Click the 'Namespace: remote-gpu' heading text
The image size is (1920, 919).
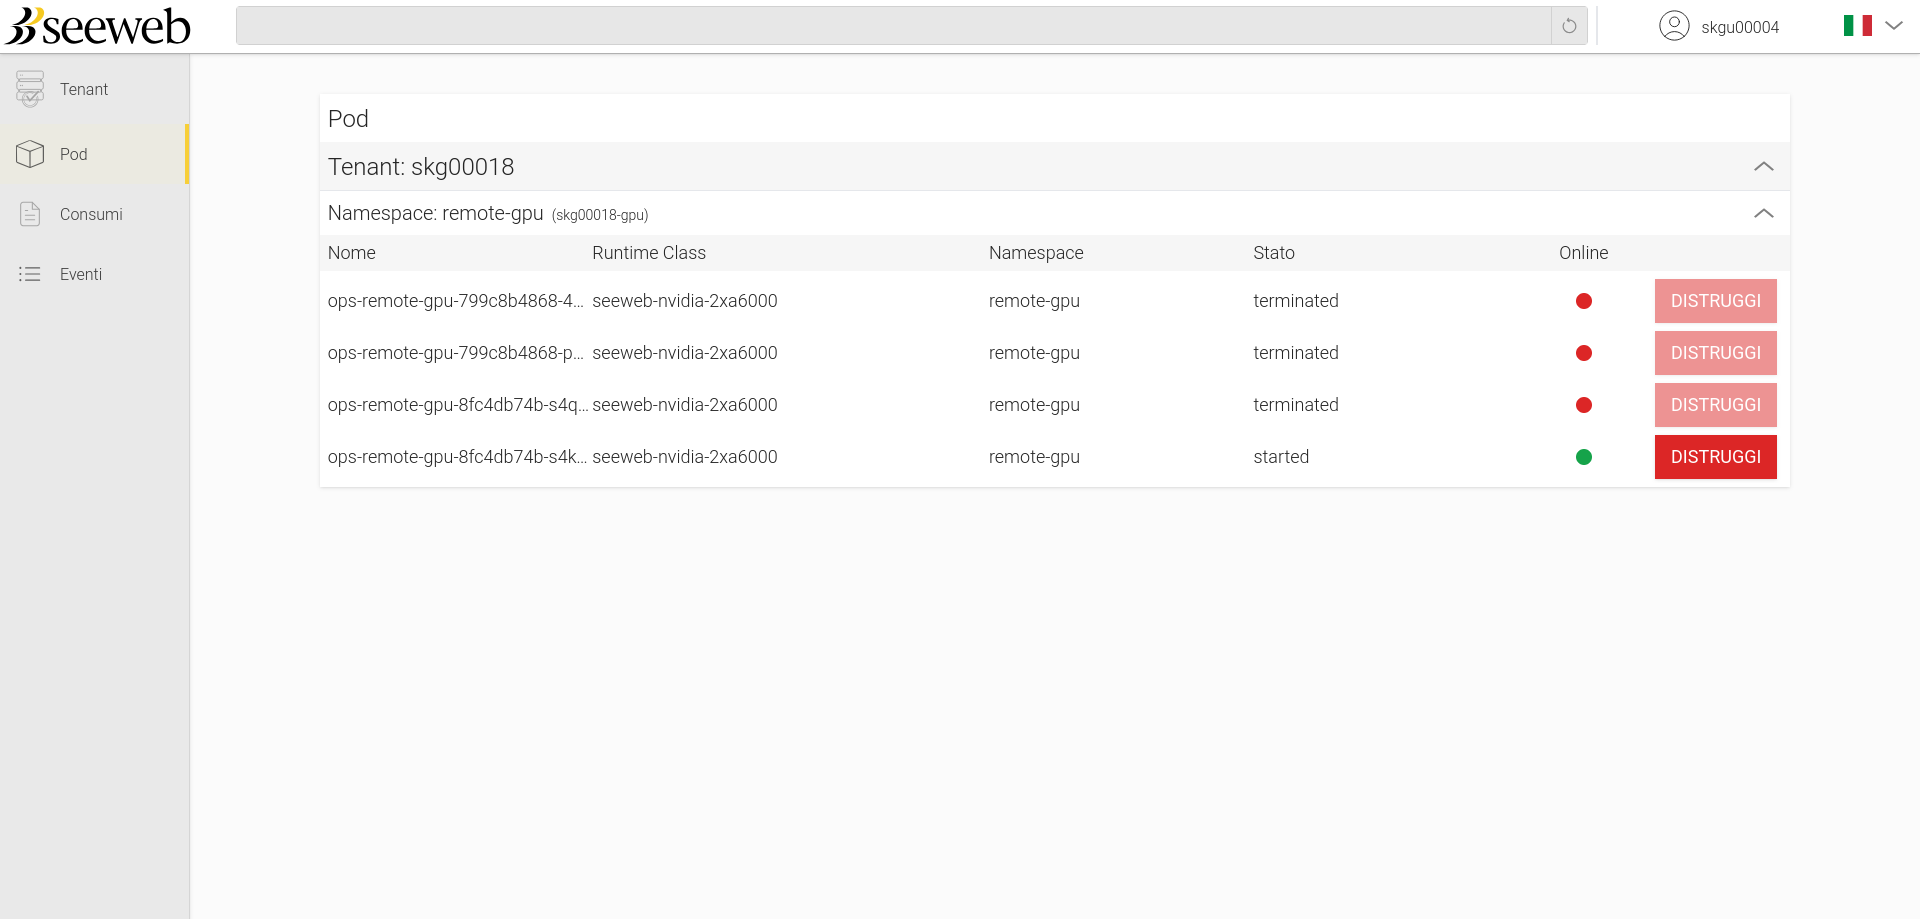pos(436,214)
